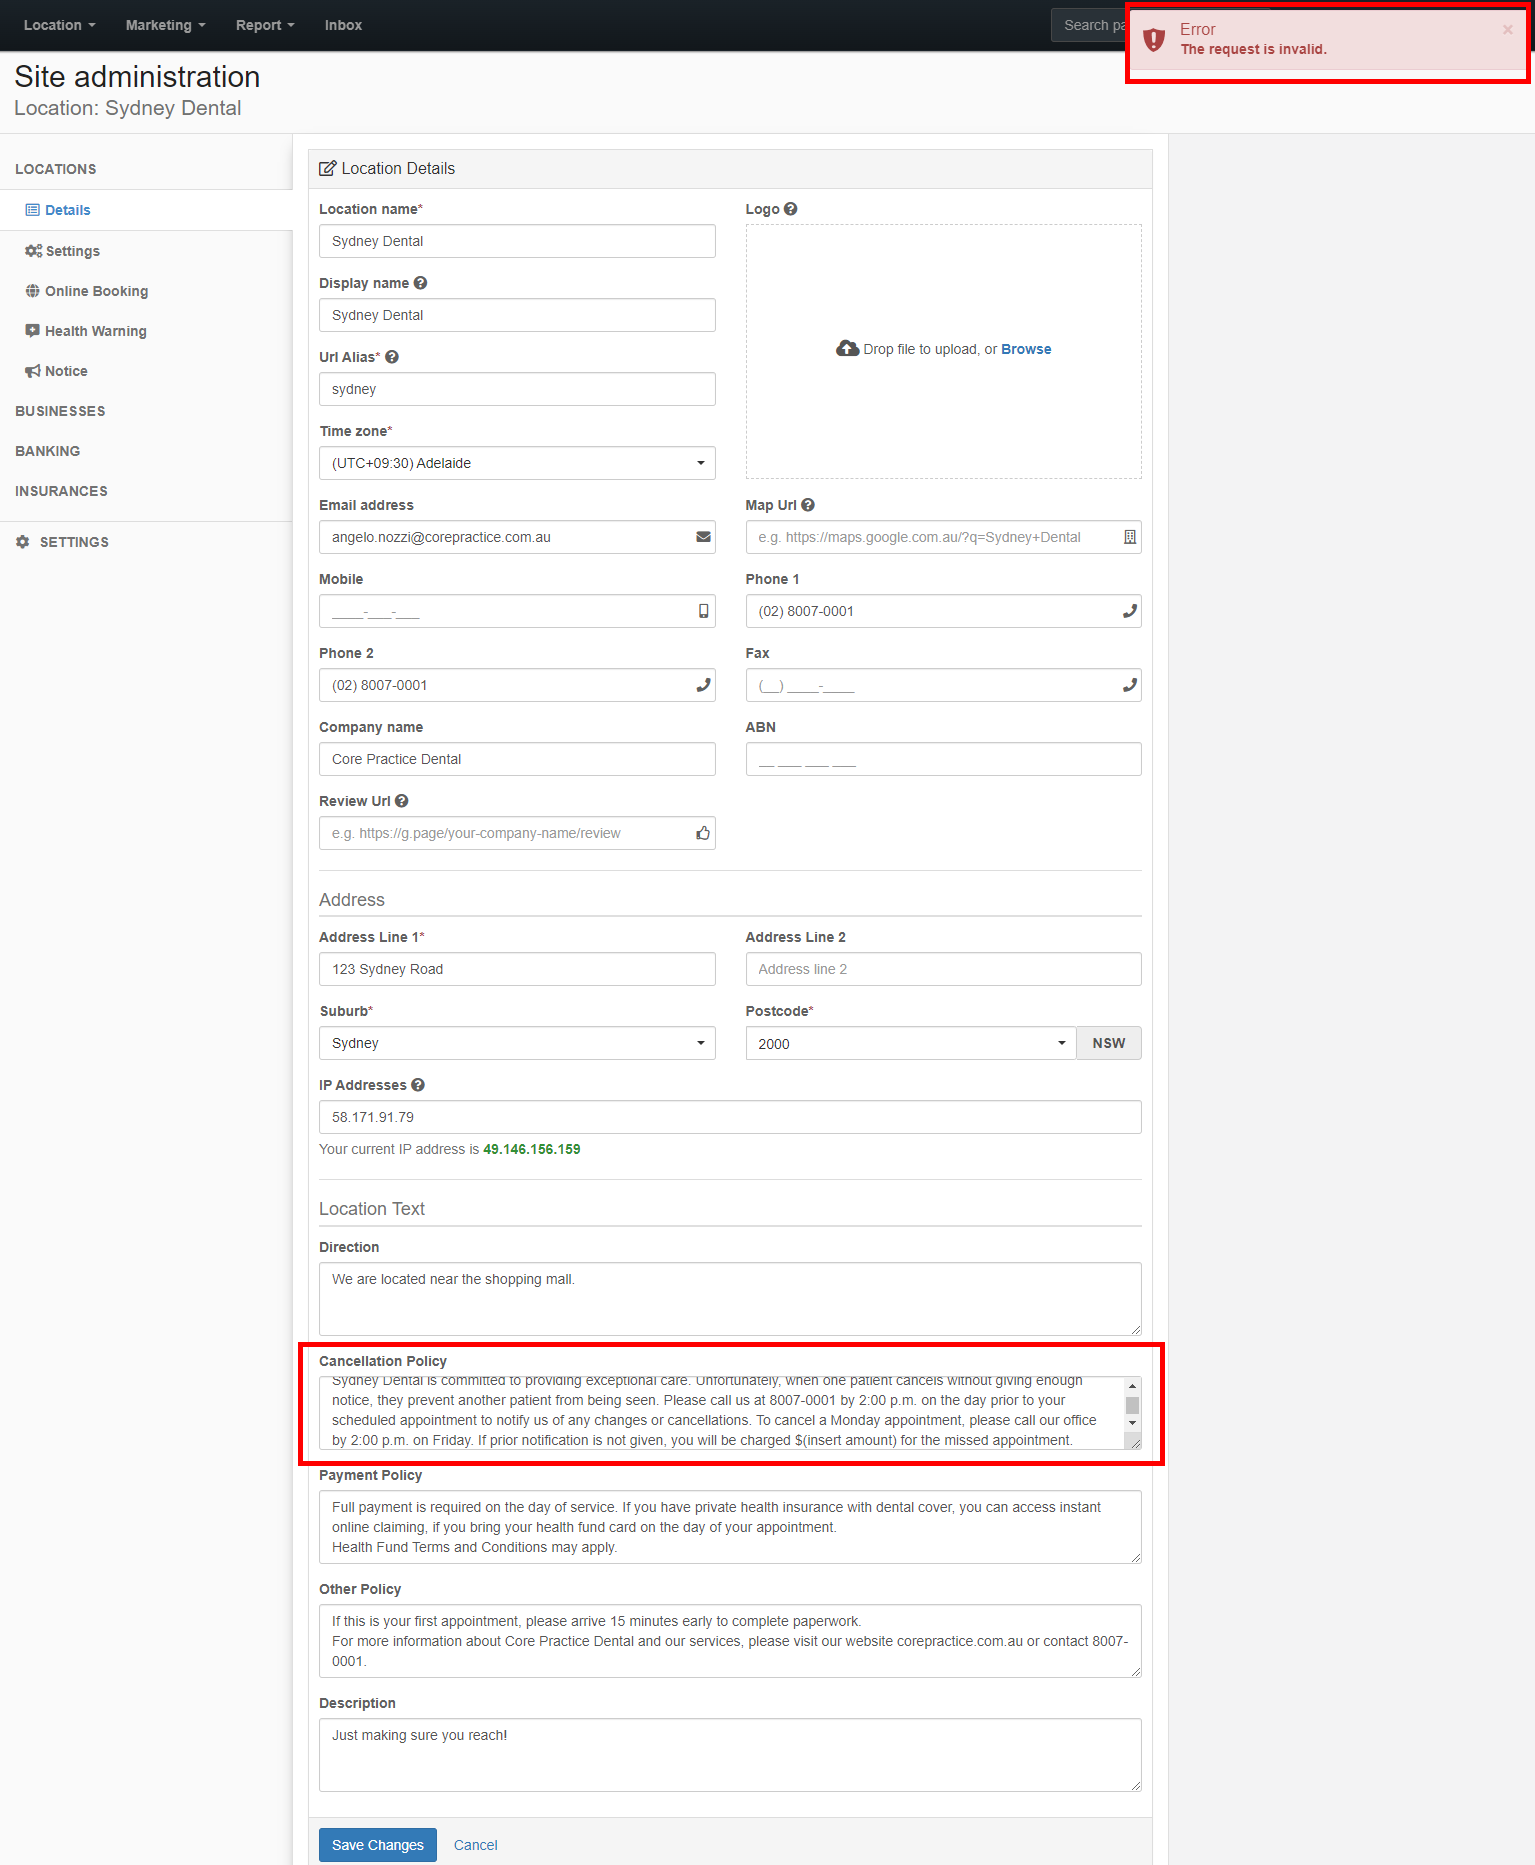
Task: Click the Logo help question-mark icon
Action: click(790, 209)
